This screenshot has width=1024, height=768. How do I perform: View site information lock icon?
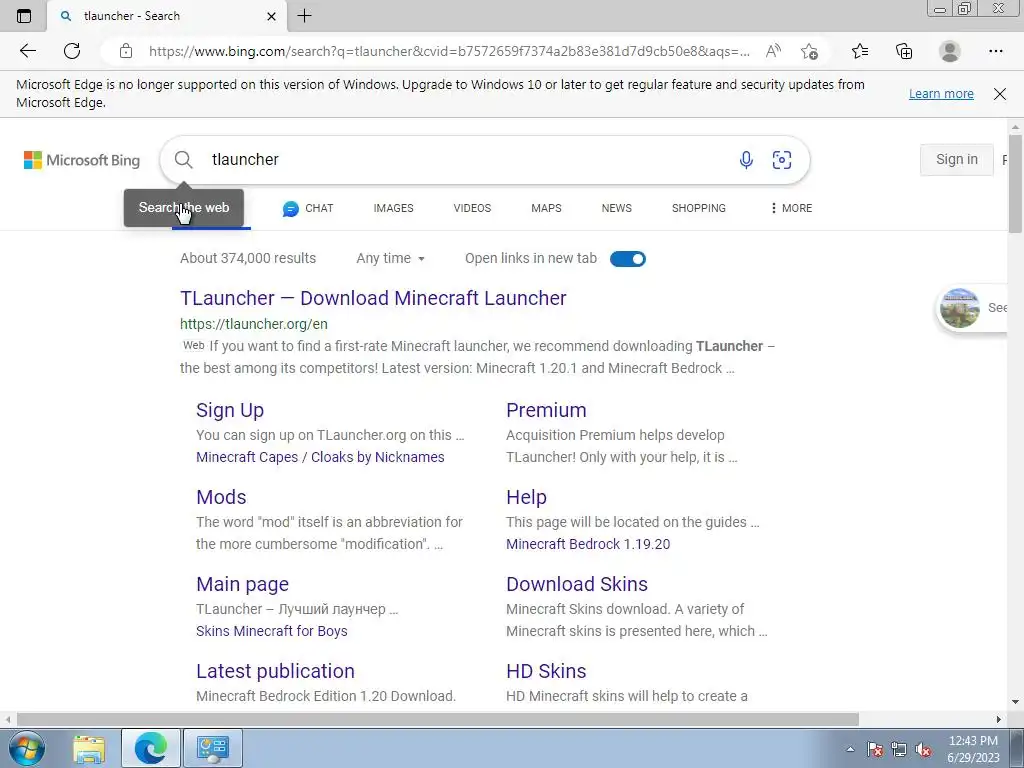coord(126,51)
